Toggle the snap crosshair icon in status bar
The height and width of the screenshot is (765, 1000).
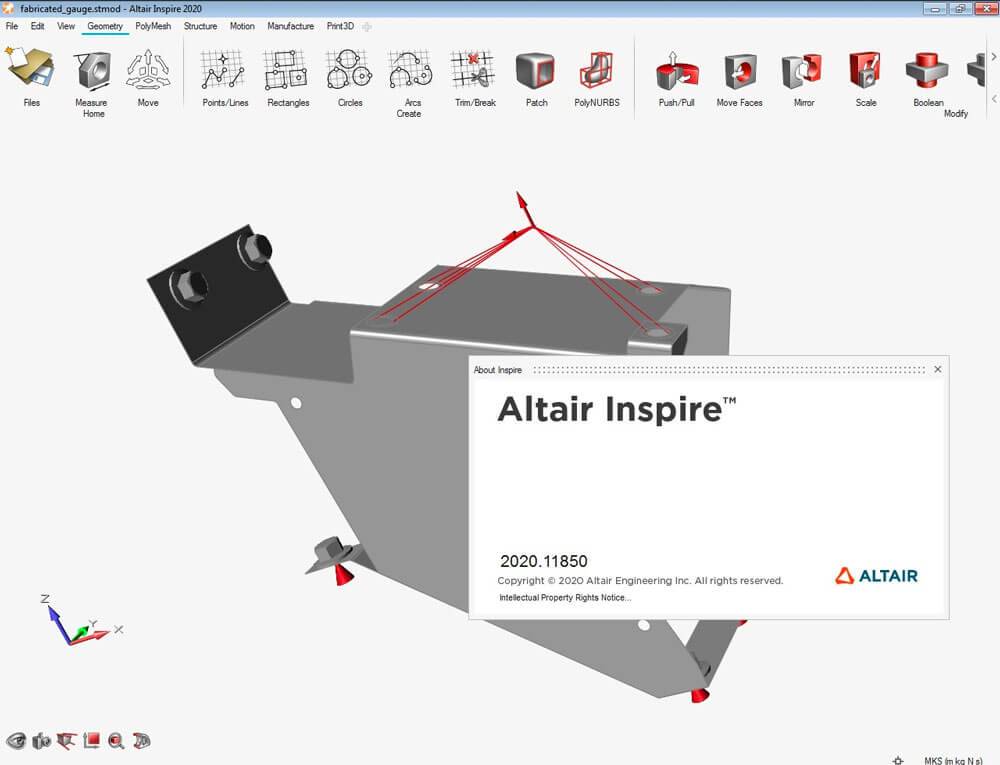(x=898, y=760)
